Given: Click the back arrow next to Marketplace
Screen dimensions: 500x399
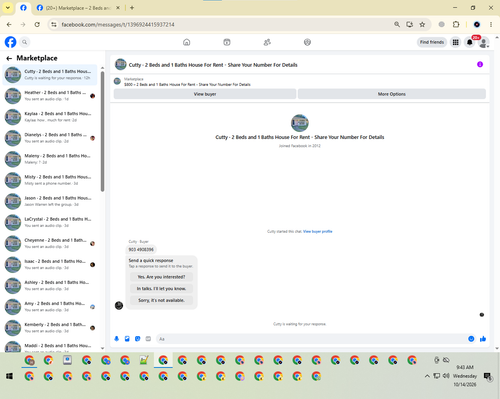Looking at the screenshot, I should pos(9,58).
